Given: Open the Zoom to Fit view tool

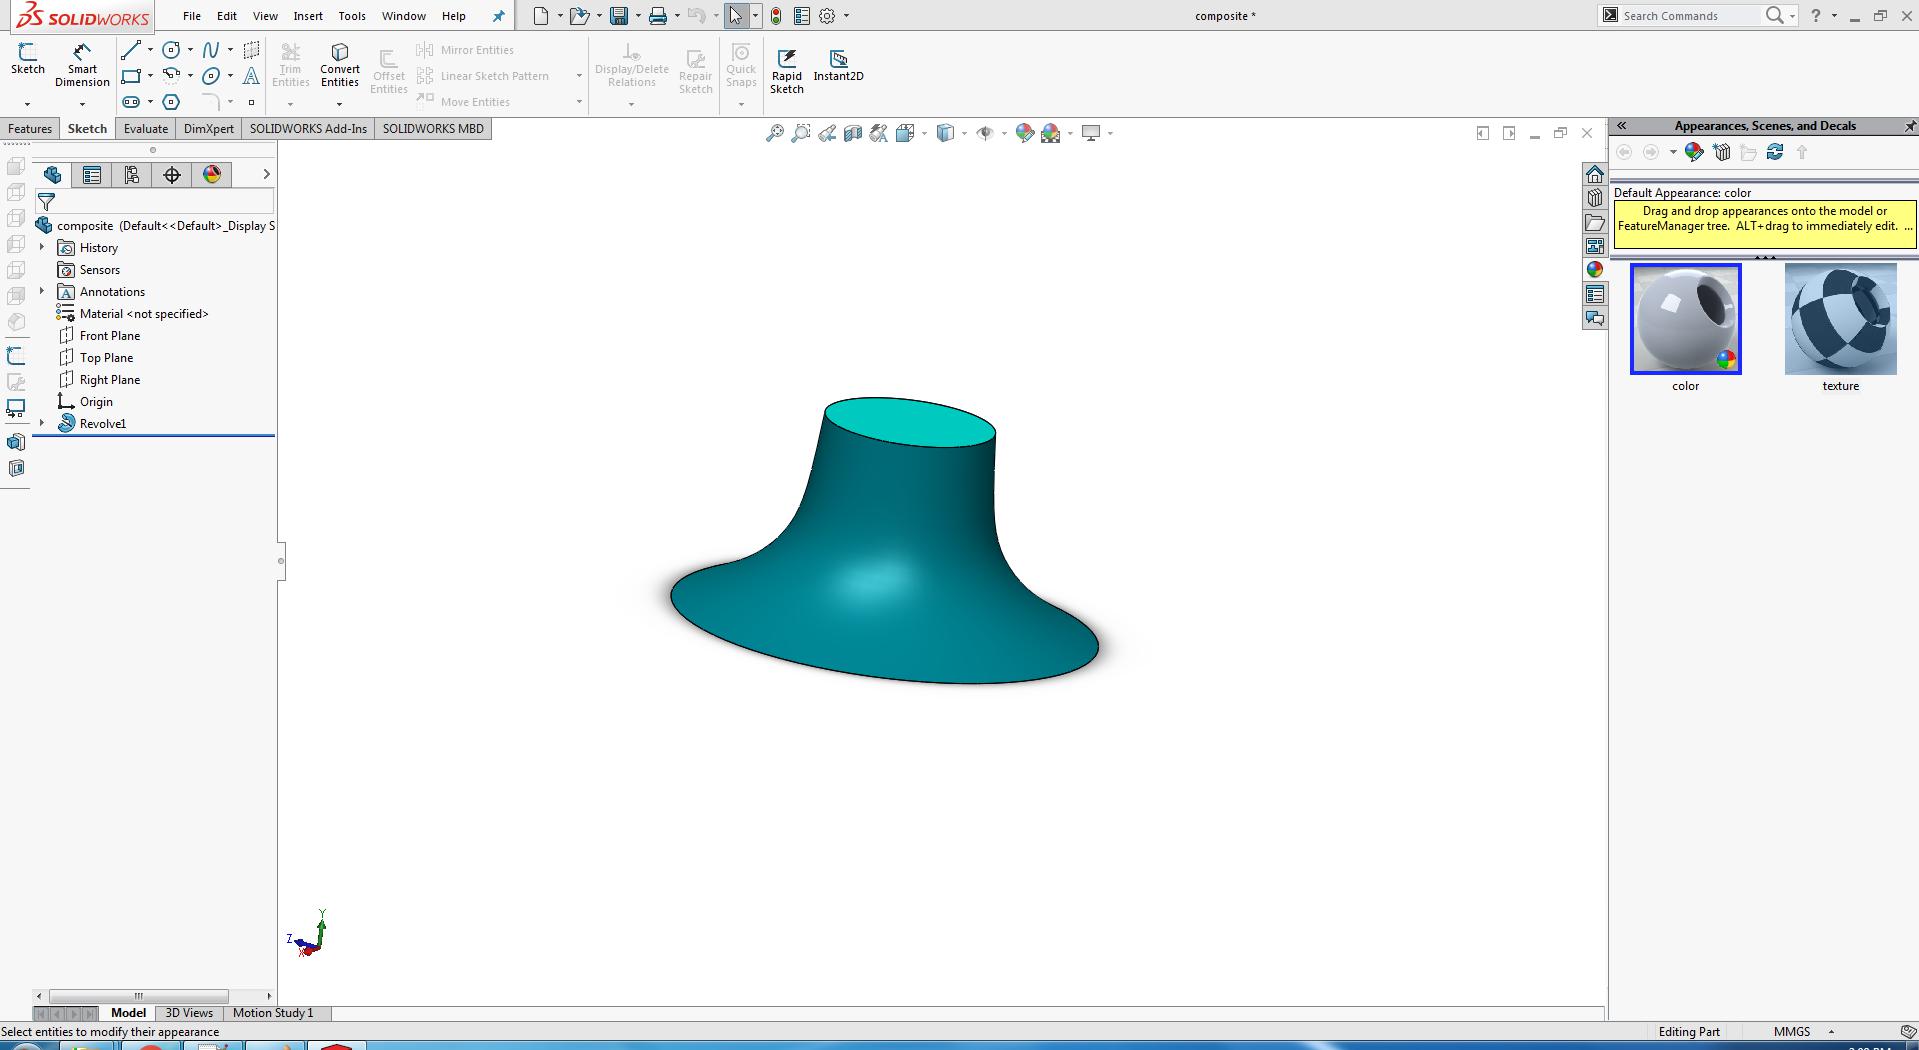Looking at the screenshot, I should tap(774, 133).
